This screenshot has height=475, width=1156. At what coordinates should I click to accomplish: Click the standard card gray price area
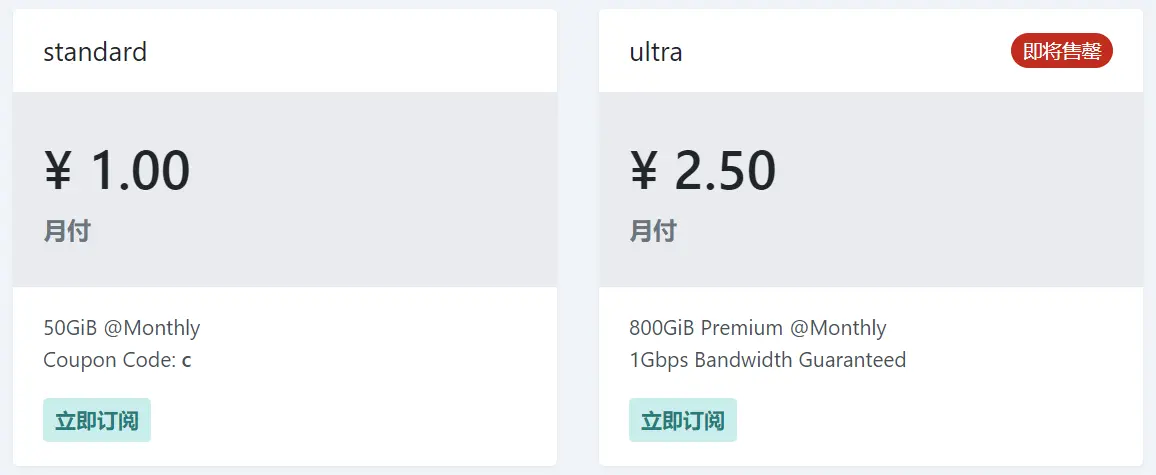click(285, 190)
